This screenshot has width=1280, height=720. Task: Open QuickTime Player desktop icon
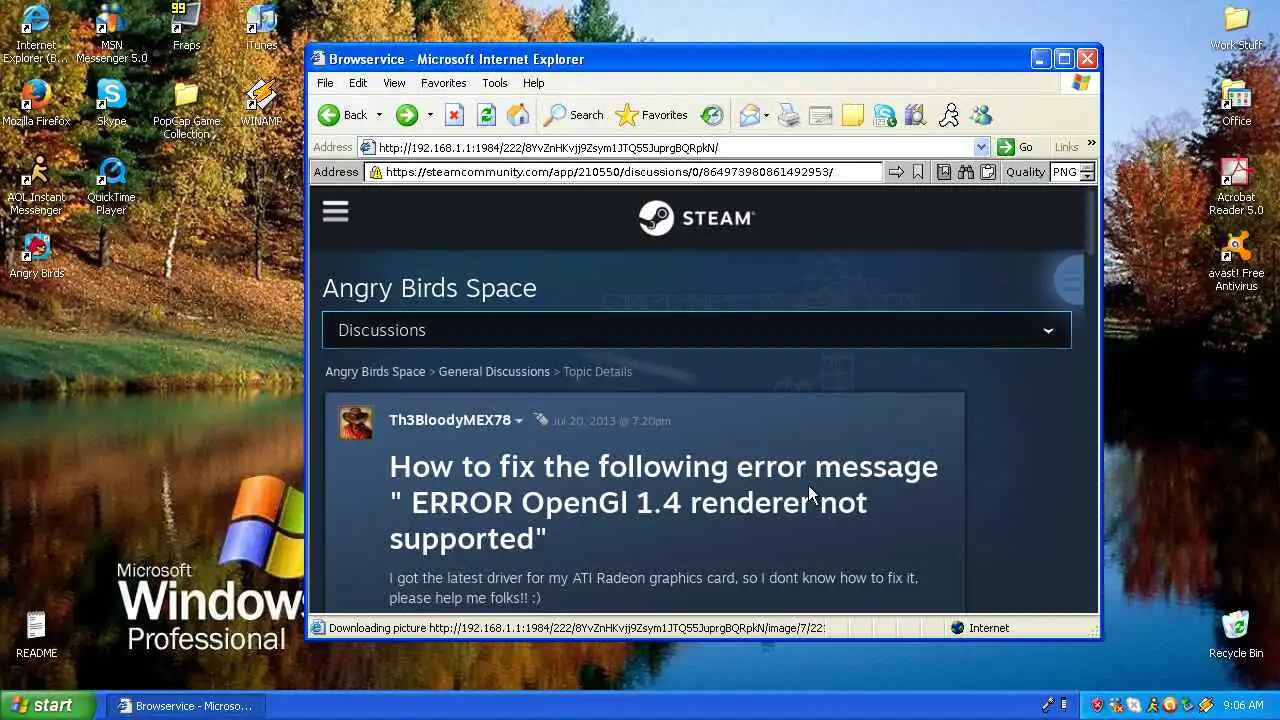111,186
